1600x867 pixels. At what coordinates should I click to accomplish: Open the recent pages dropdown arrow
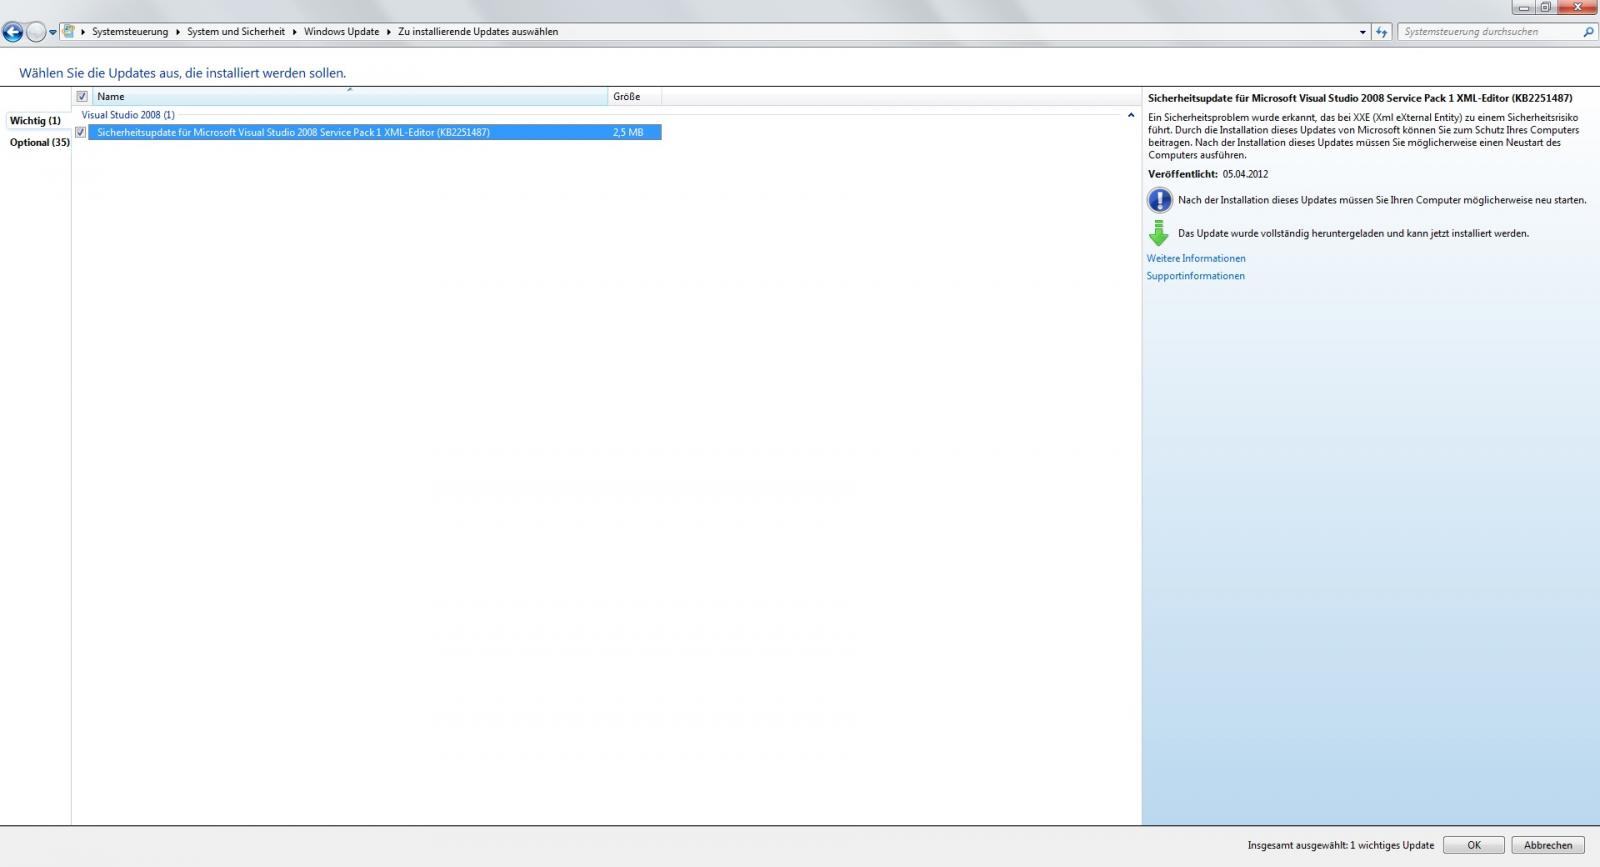[x=53, y=33]
